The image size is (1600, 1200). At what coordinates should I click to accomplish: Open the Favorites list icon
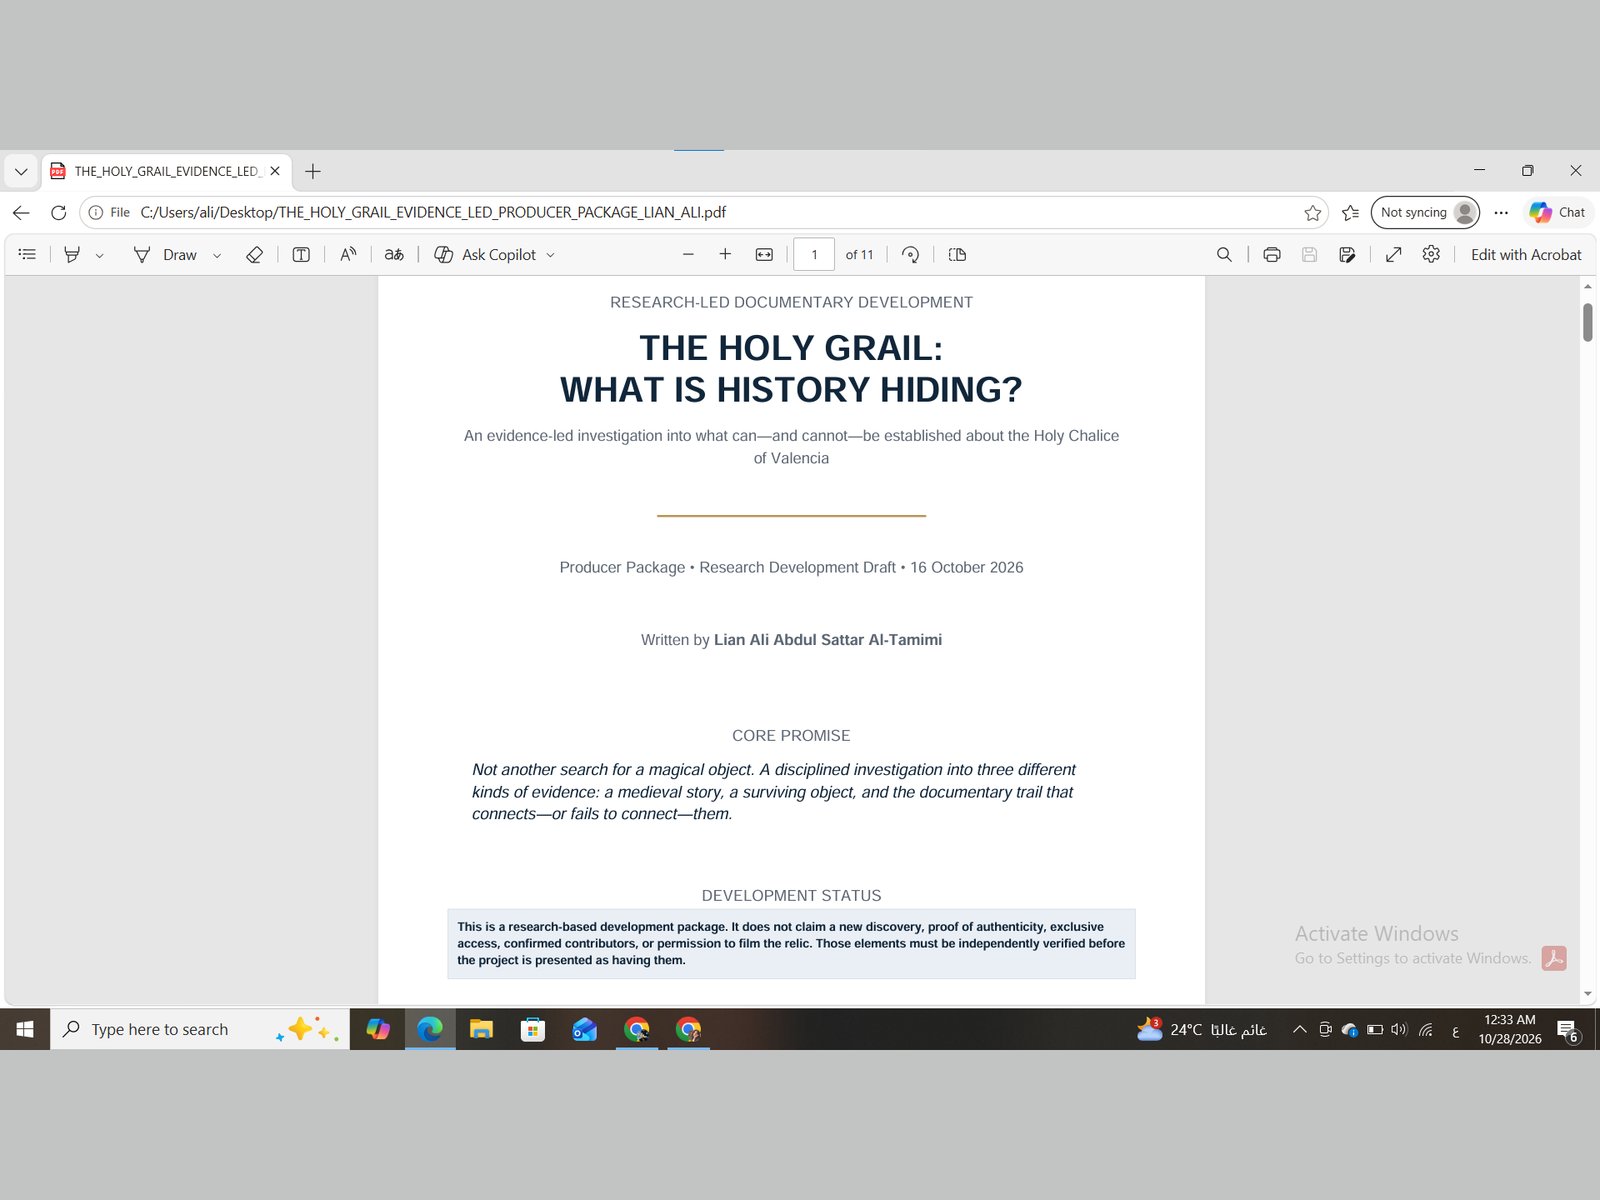point(1350,212)
